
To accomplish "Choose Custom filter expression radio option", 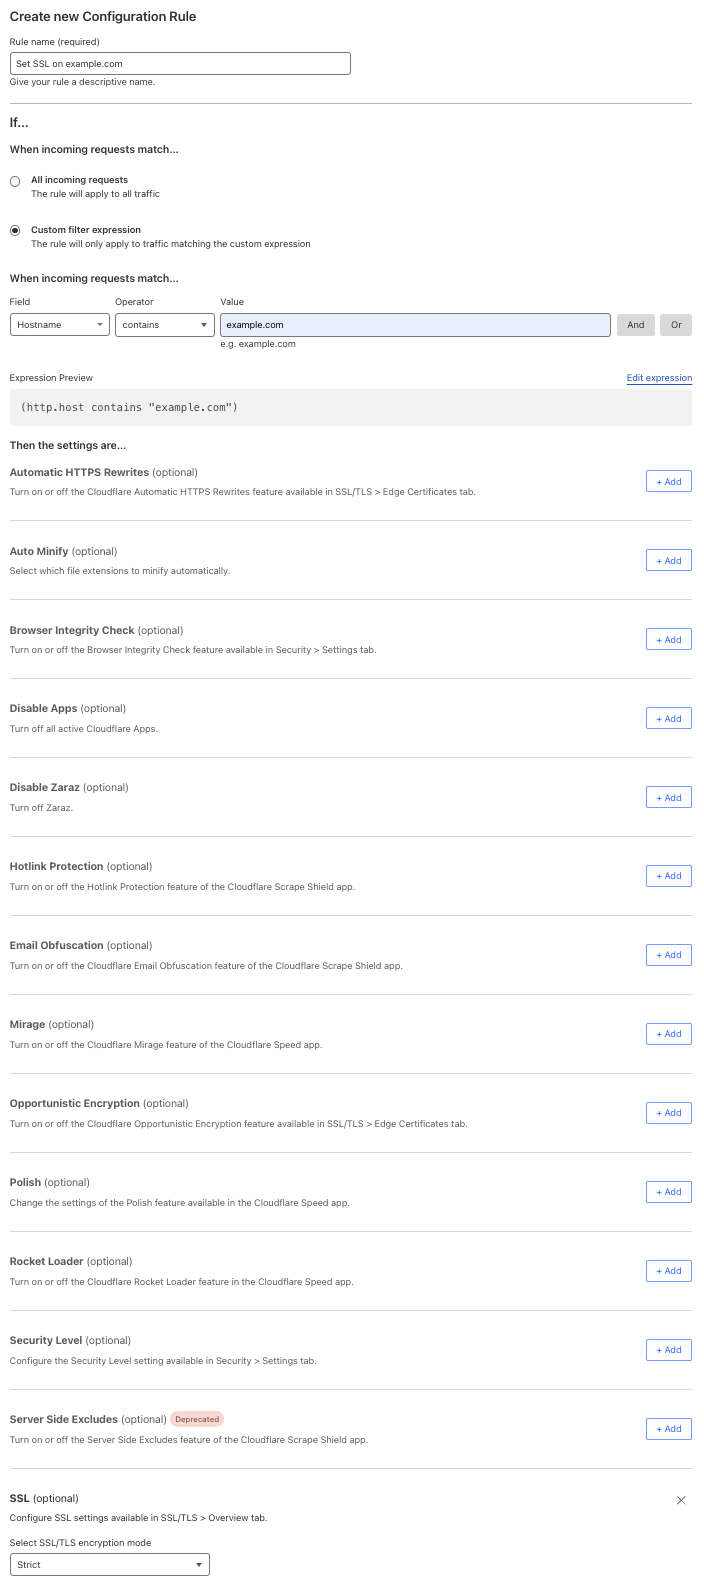I will point(15,230).
